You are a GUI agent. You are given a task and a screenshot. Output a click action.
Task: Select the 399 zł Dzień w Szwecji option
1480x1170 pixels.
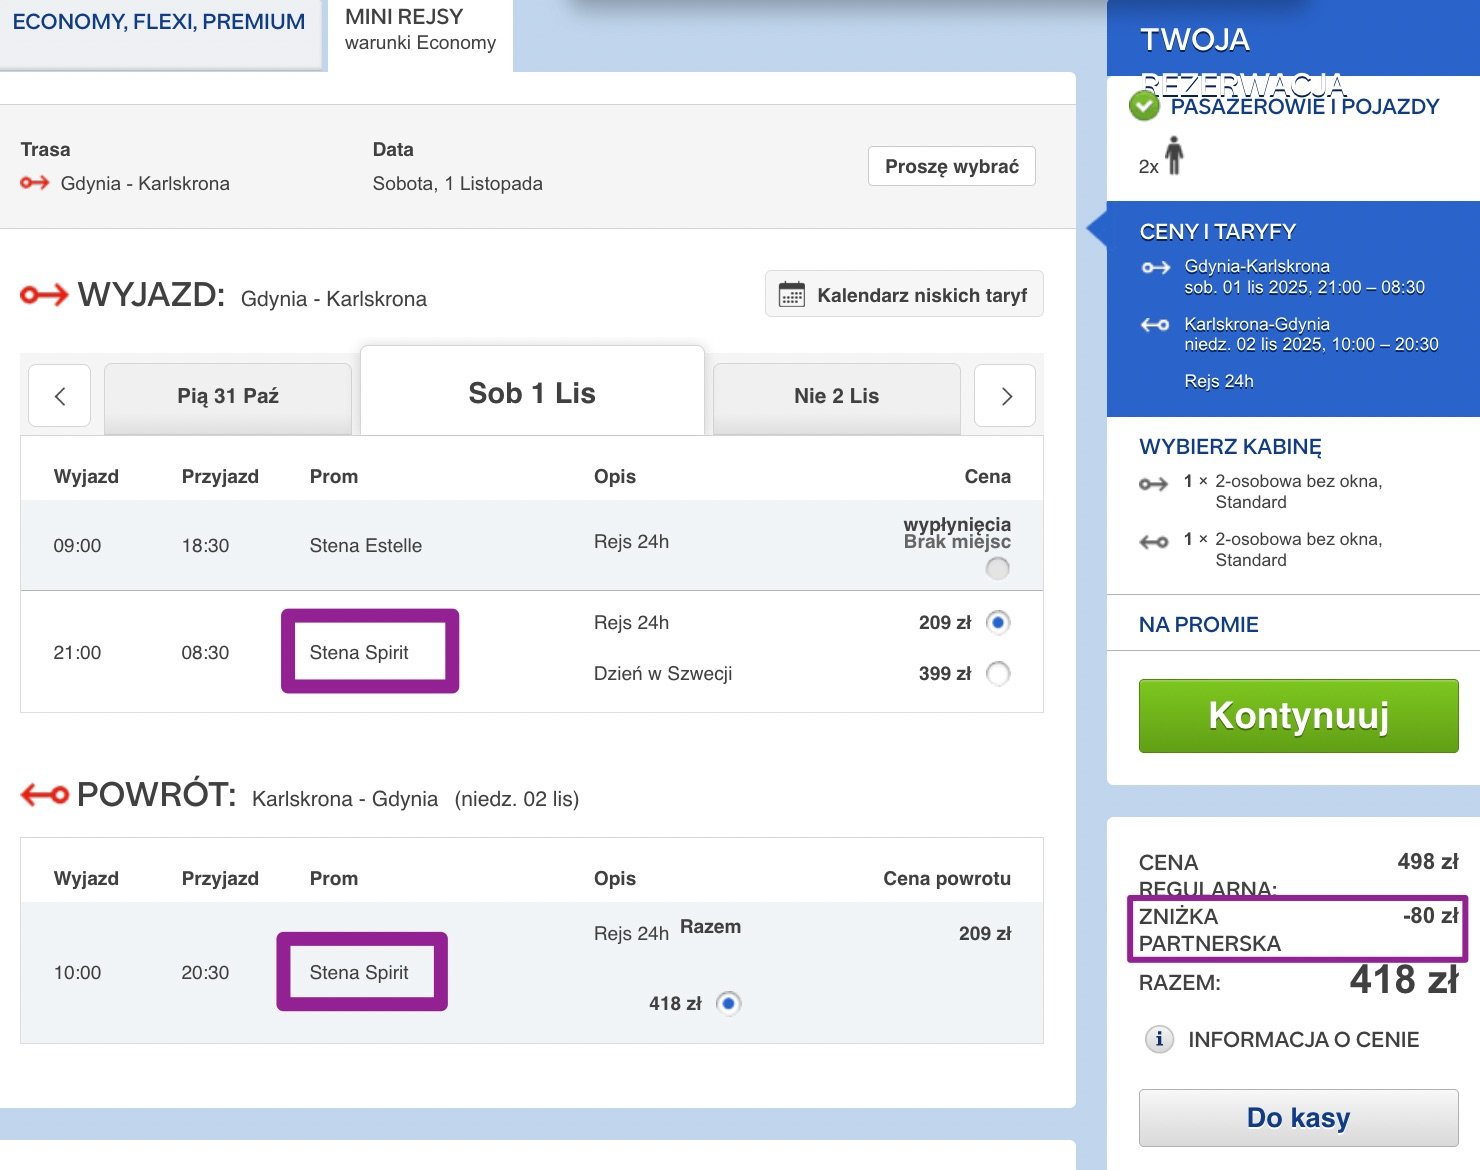tap(998, 673)
